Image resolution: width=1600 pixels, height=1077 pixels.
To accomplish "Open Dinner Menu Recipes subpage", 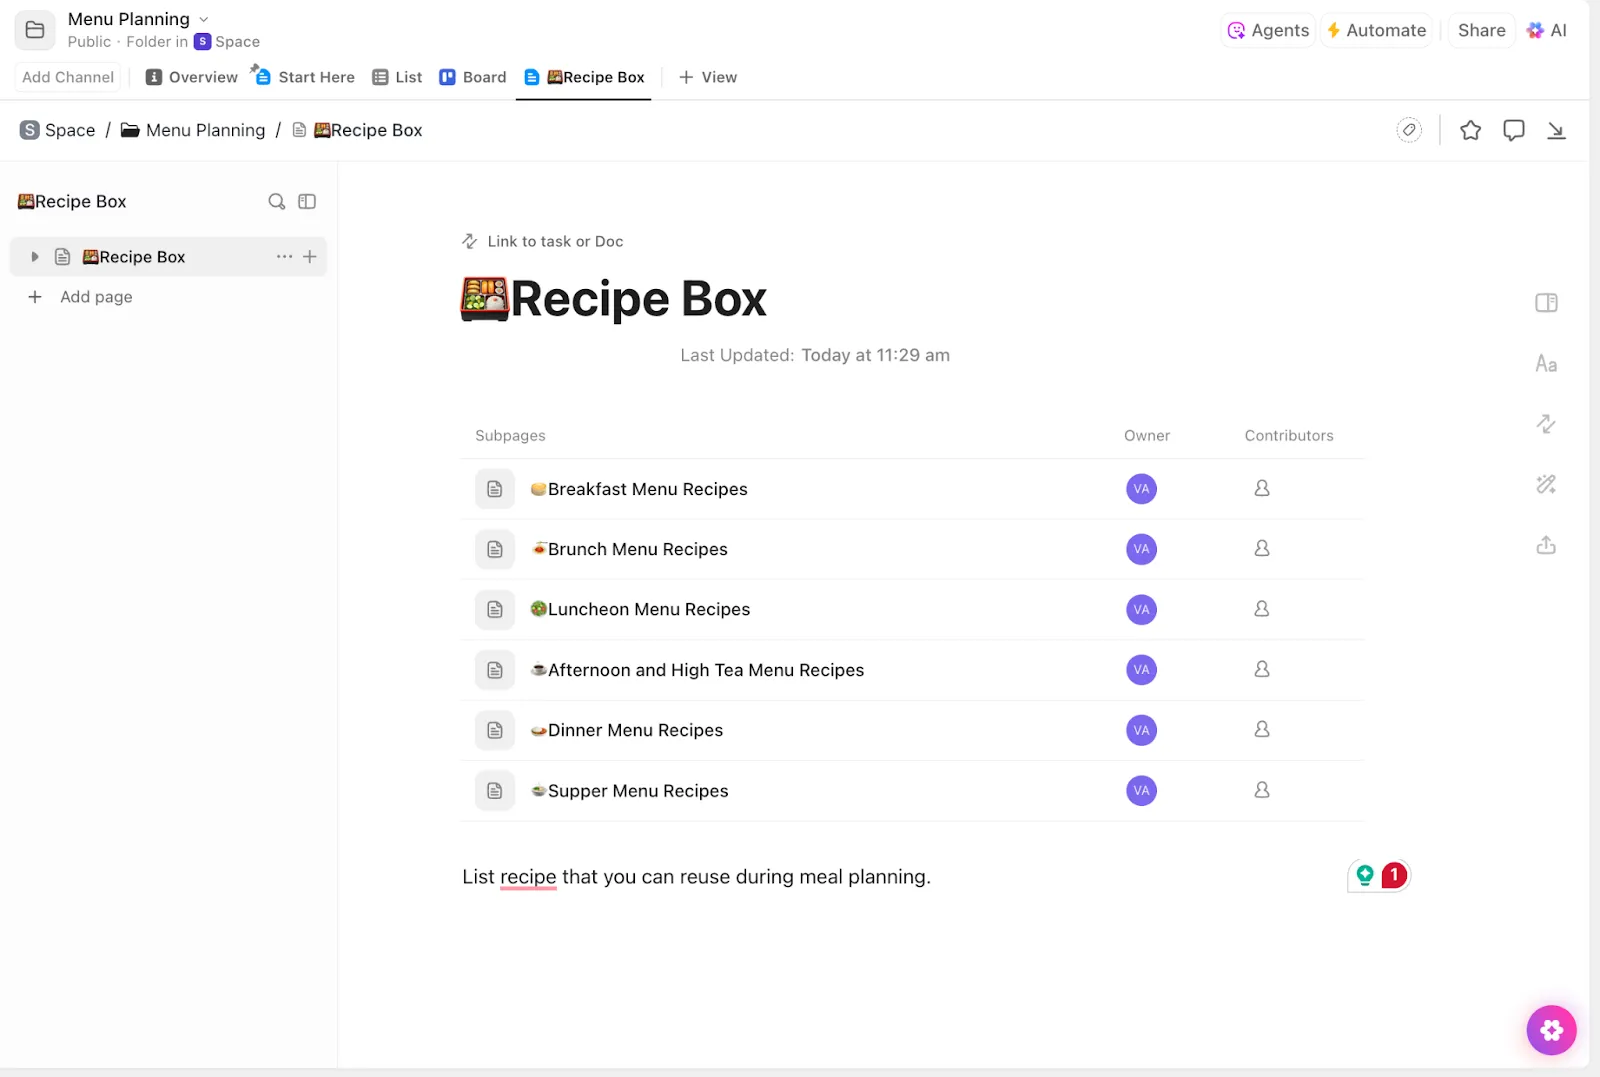I will (627, 730).
